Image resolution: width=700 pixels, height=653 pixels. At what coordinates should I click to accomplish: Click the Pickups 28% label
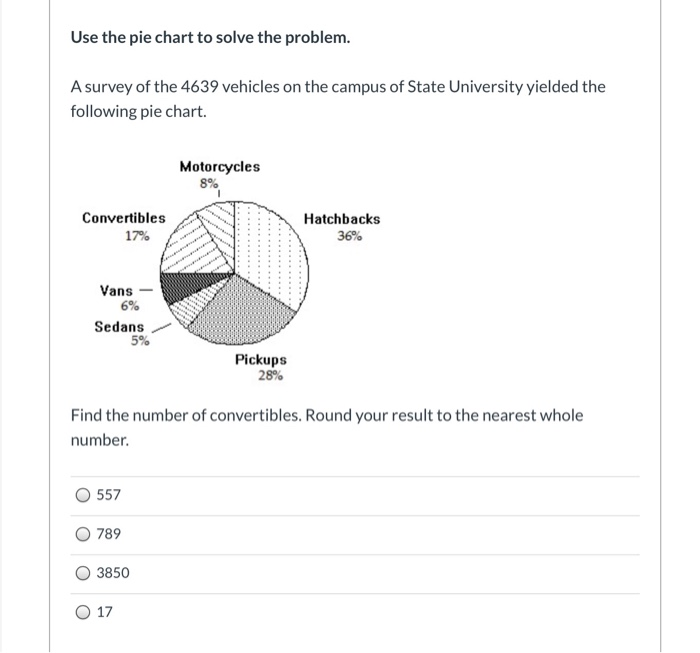point(261,368)
